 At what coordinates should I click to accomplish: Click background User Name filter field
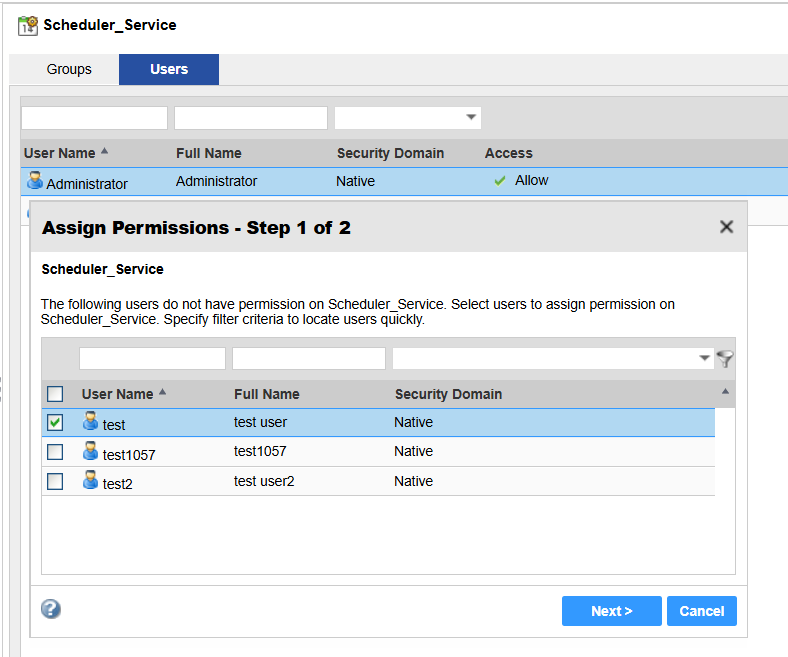94,118
